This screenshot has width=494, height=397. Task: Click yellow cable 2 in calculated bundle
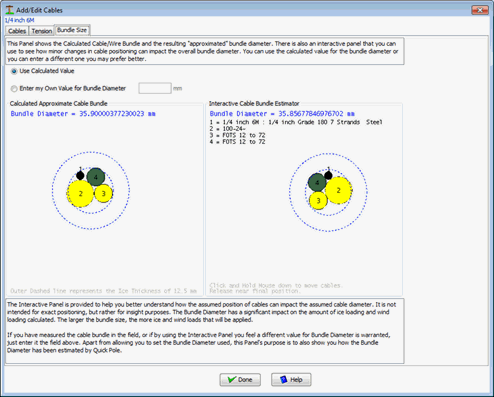80,193
